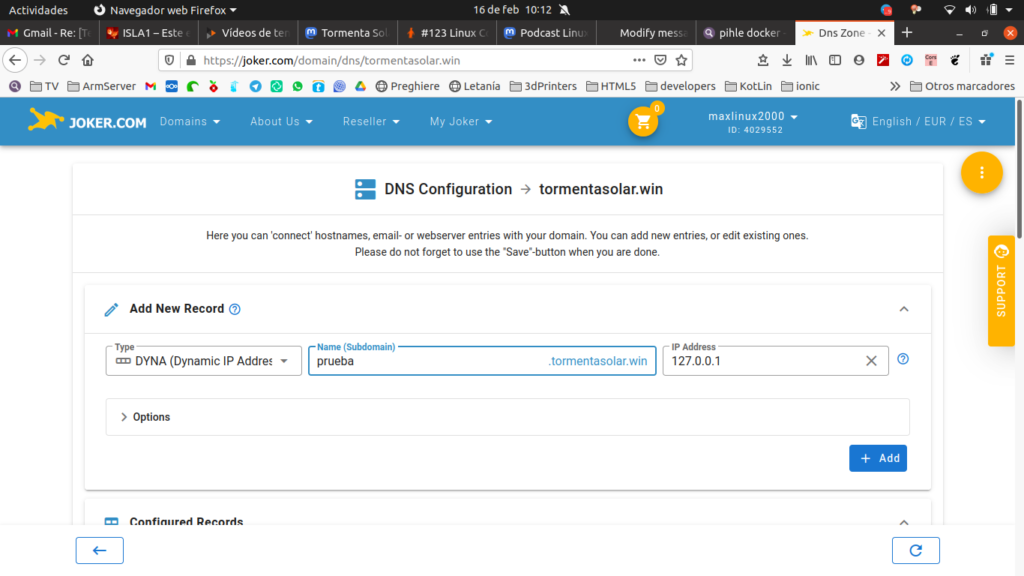Viewport: 1024px width, 576px height.
Task: Switch to the Podcast Linux tab
Action: click(x=546, y=33)
